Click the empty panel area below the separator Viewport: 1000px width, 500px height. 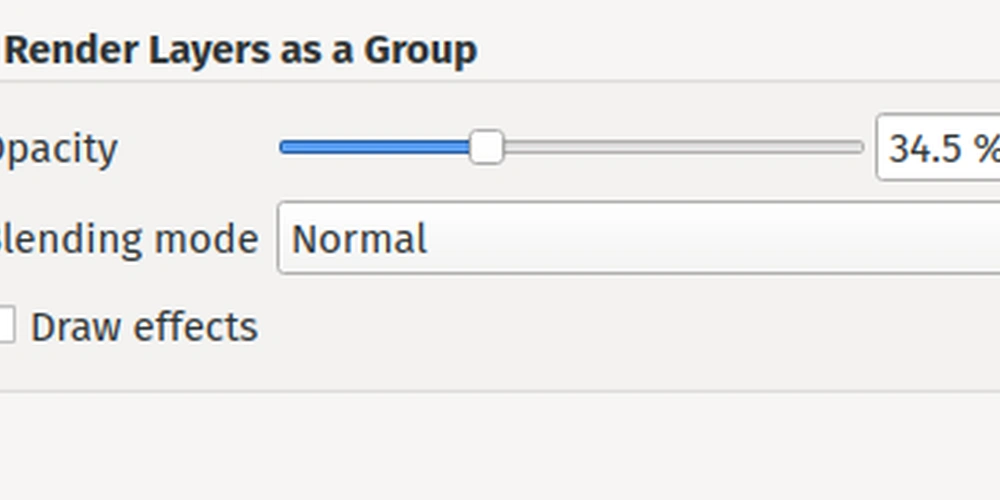point(500,446)
